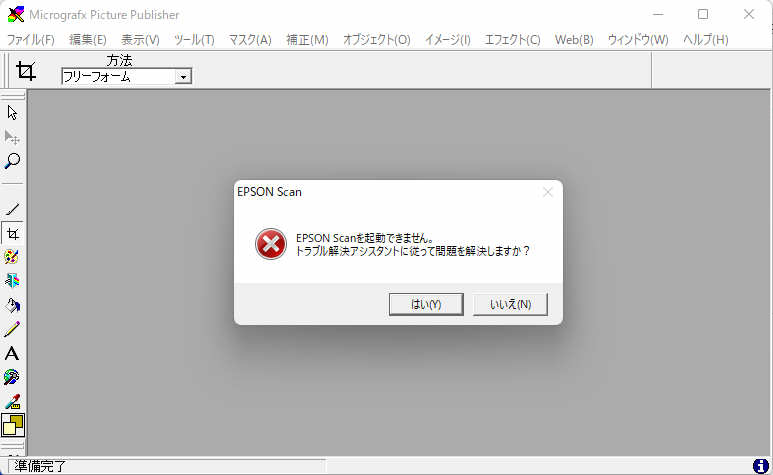Click the はい(Y) button
Screen dimensions: 773x475
pyautogui.click(x=426, y=304)
